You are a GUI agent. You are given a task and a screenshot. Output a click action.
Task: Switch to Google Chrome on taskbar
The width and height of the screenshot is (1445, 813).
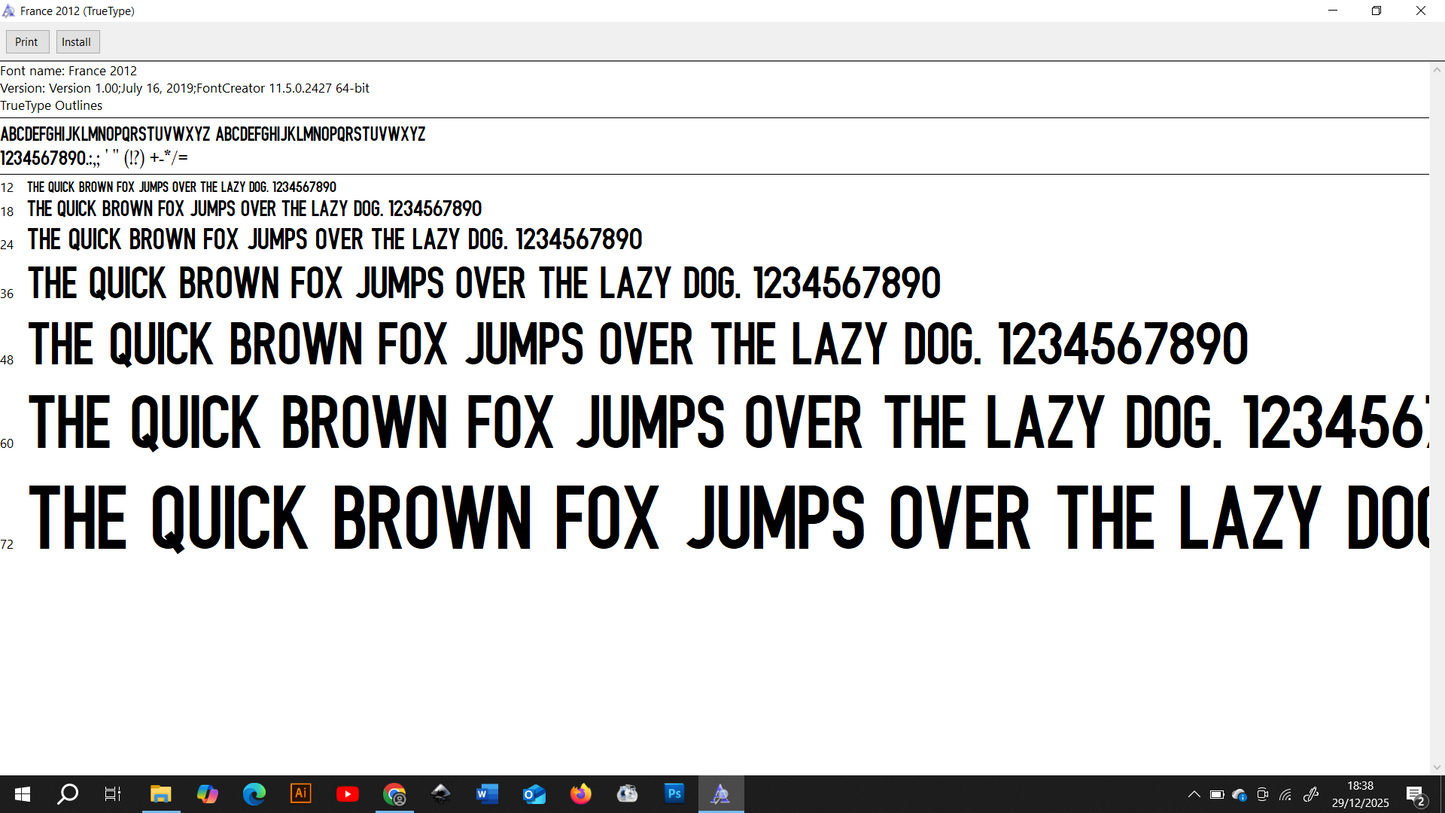[395, 794]
